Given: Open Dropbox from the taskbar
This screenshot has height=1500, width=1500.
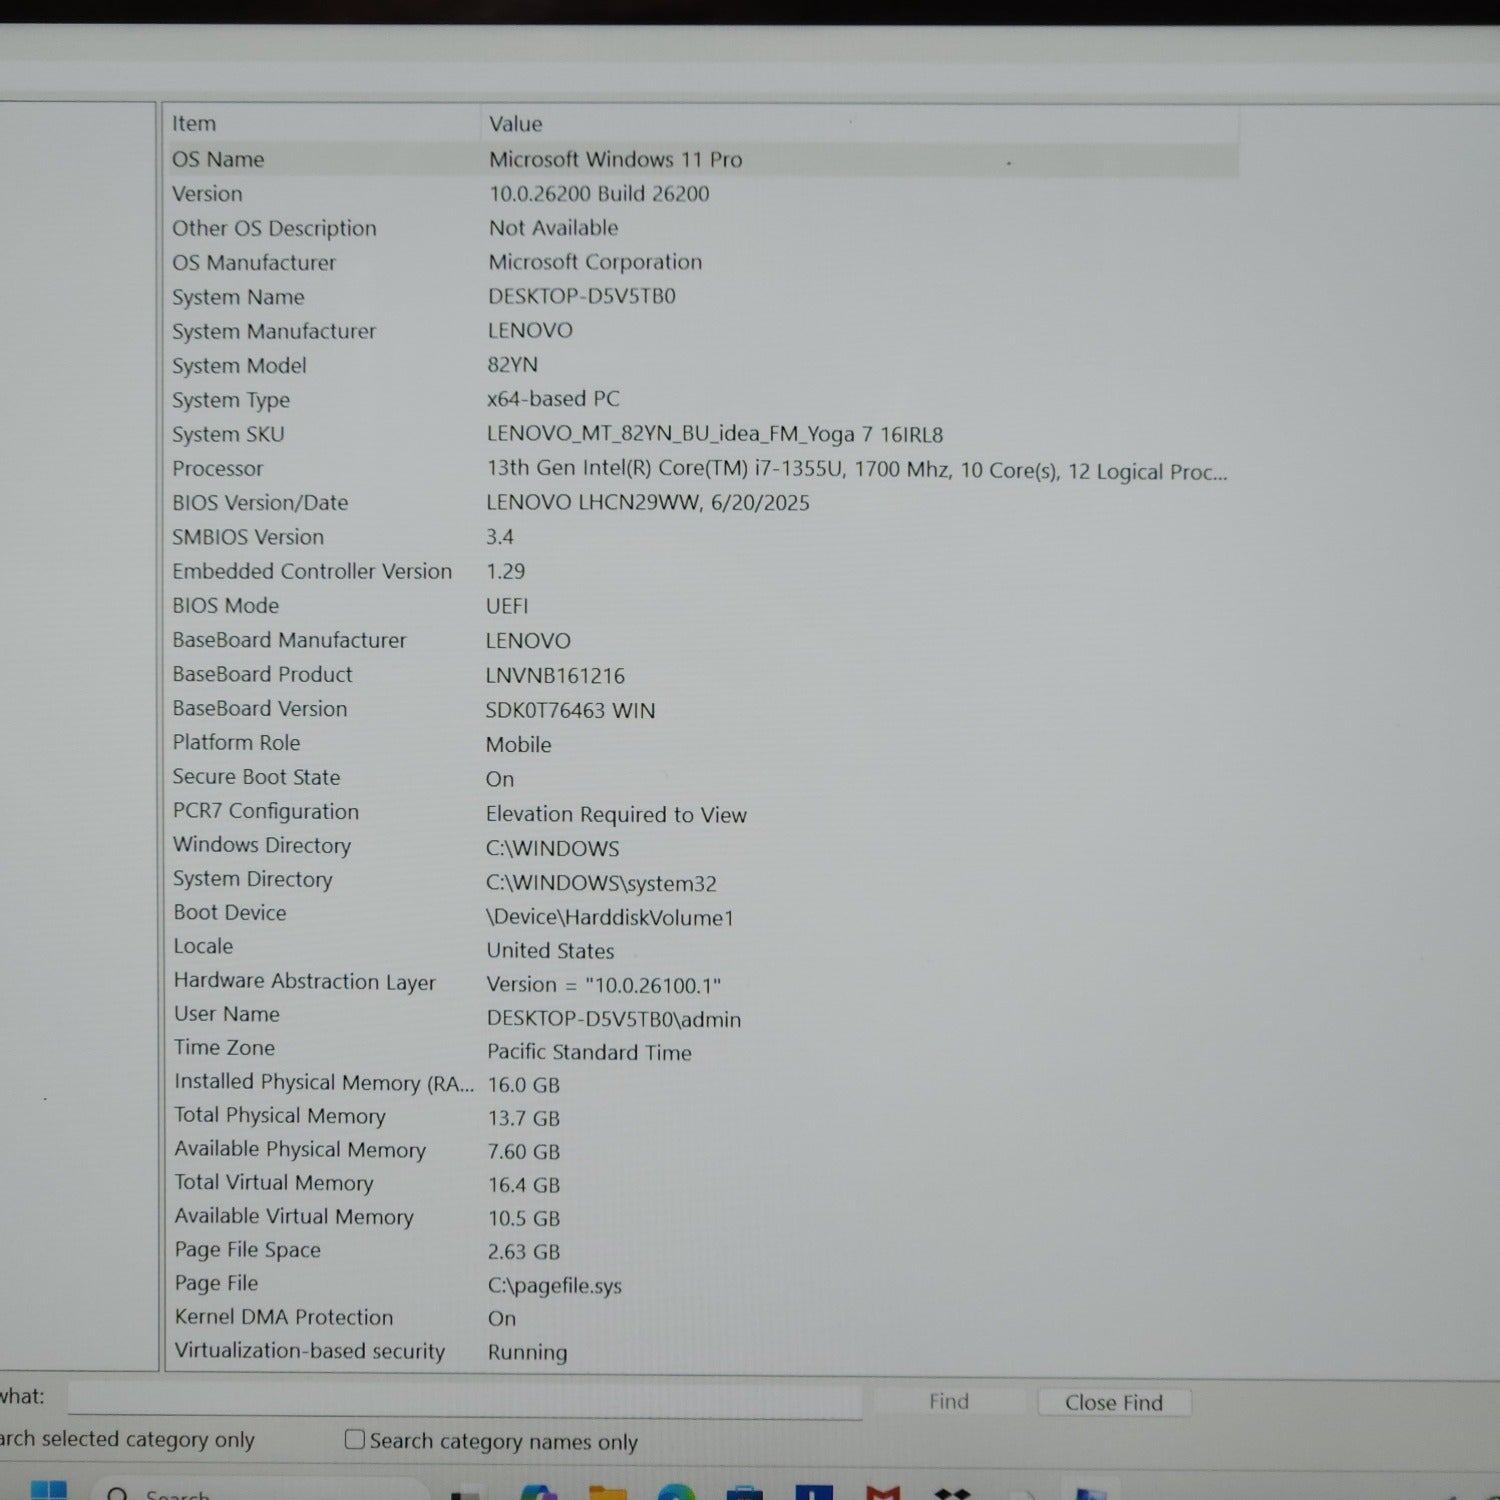Looking at the screenshot, I should tap(952, 1493).
